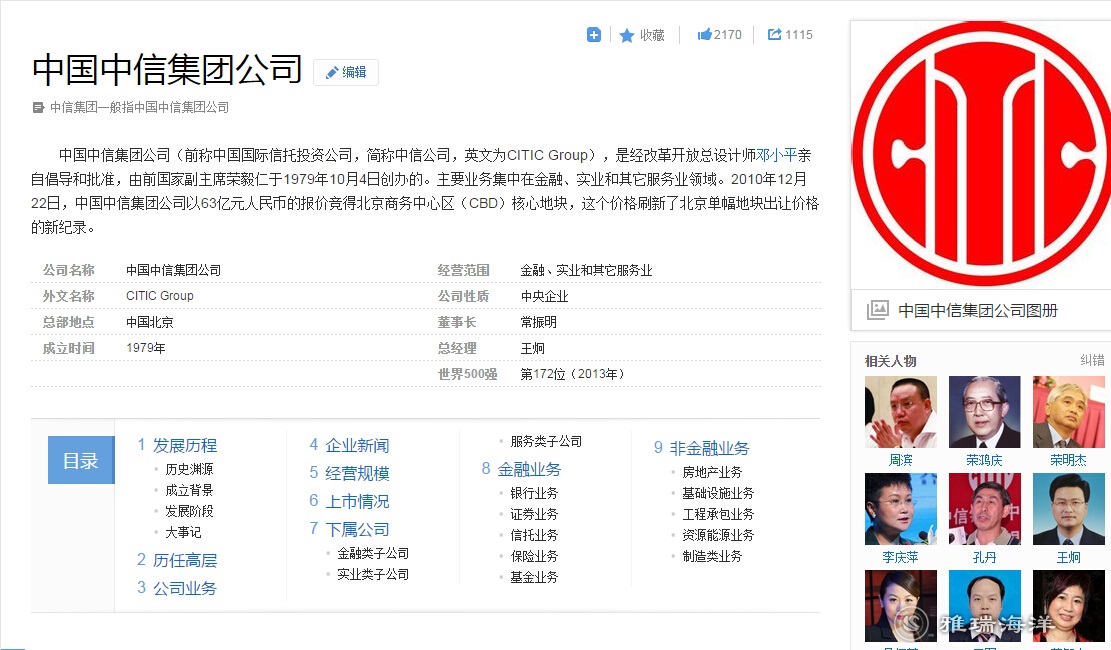Click the album picture icon beside 中国中信集团公司图册

tap(877, 310)
